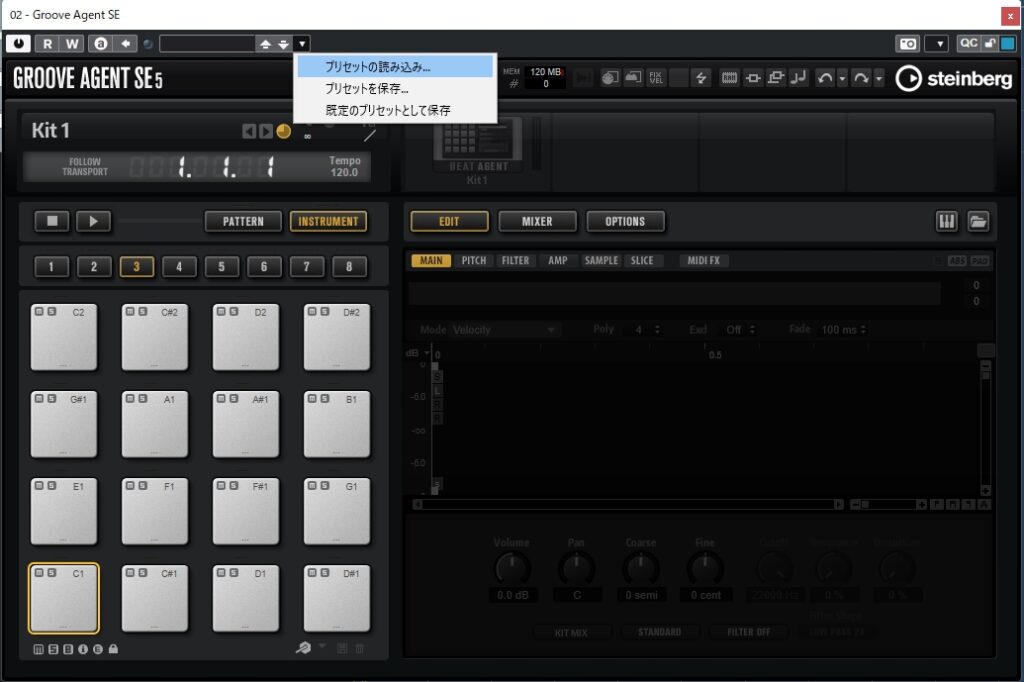This screenshot has width=1024, height=682.
Task: Click the camera snapshot icon
Action: [907, 43]
